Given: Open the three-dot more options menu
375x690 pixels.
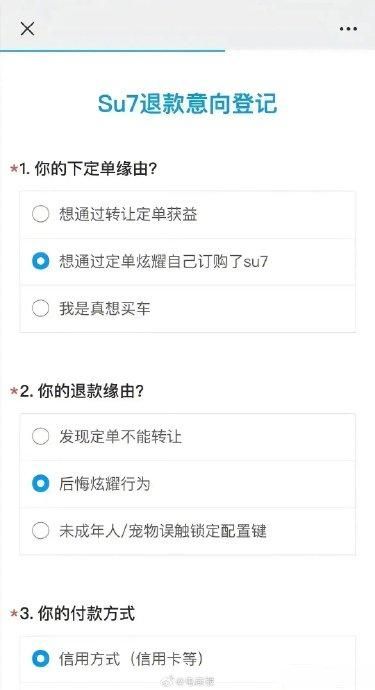Looking at the screenshot, I should pos(348,29).
